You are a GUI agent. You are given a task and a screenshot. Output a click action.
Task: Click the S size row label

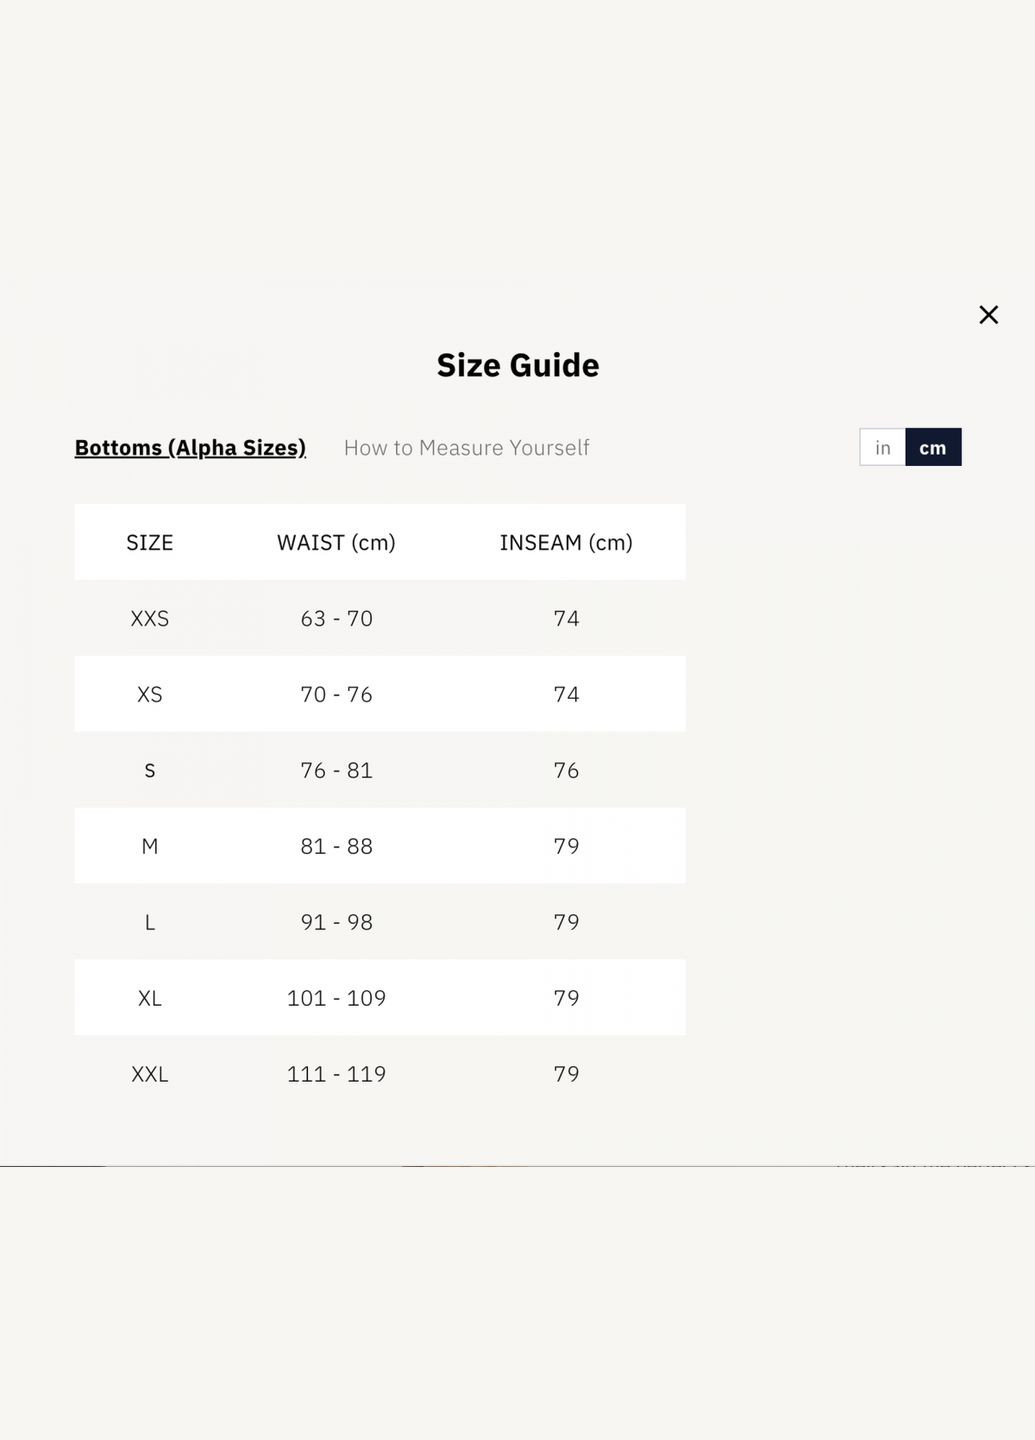[x=150, y=771]
